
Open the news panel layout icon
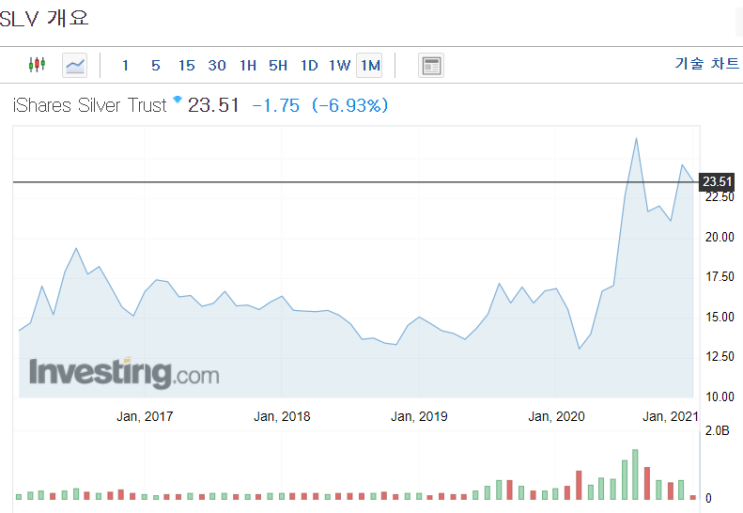click(x=431, y=65)
